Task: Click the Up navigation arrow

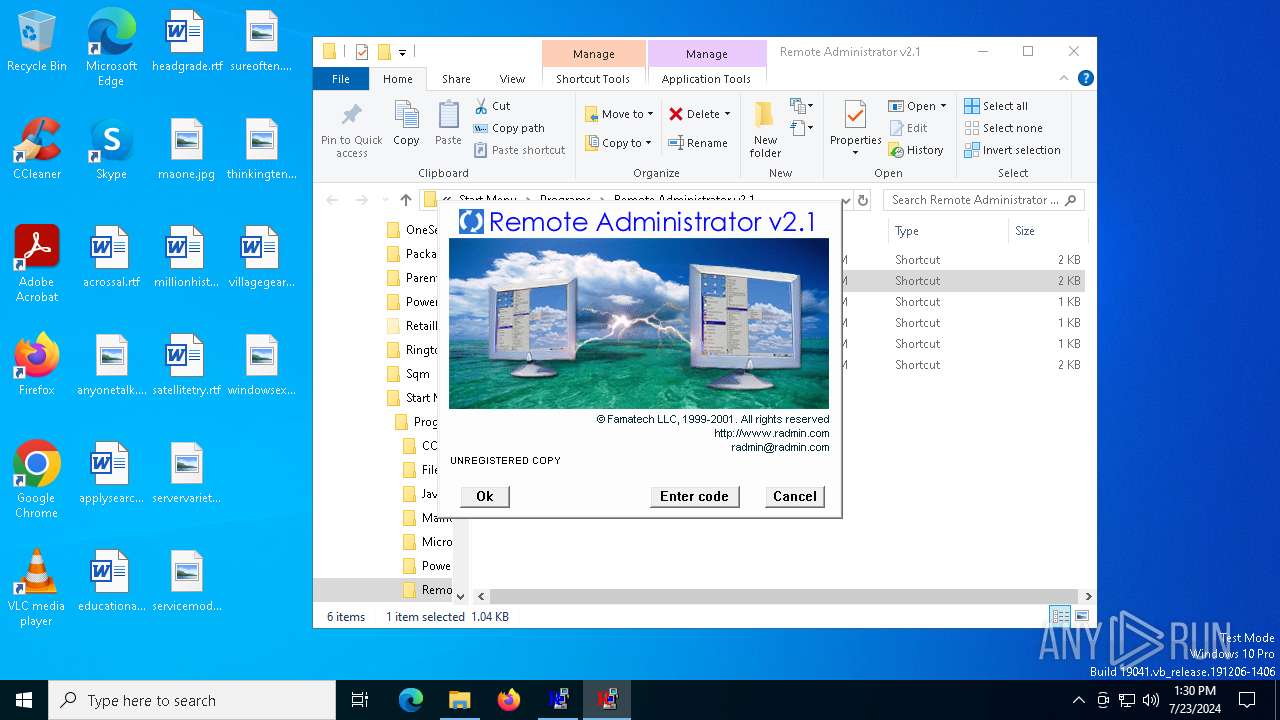Action: pyautogui.click(x=405, y=200)
